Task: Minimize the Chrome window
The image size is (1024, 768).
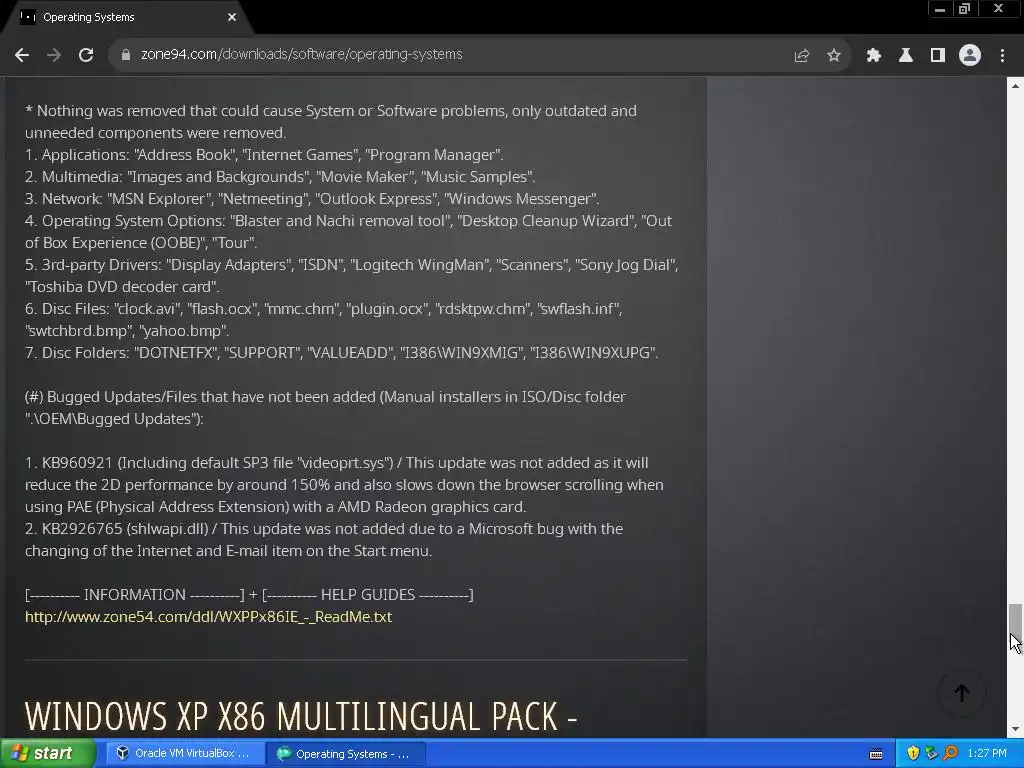Action: pyautogui.click(x=940, y=9)
